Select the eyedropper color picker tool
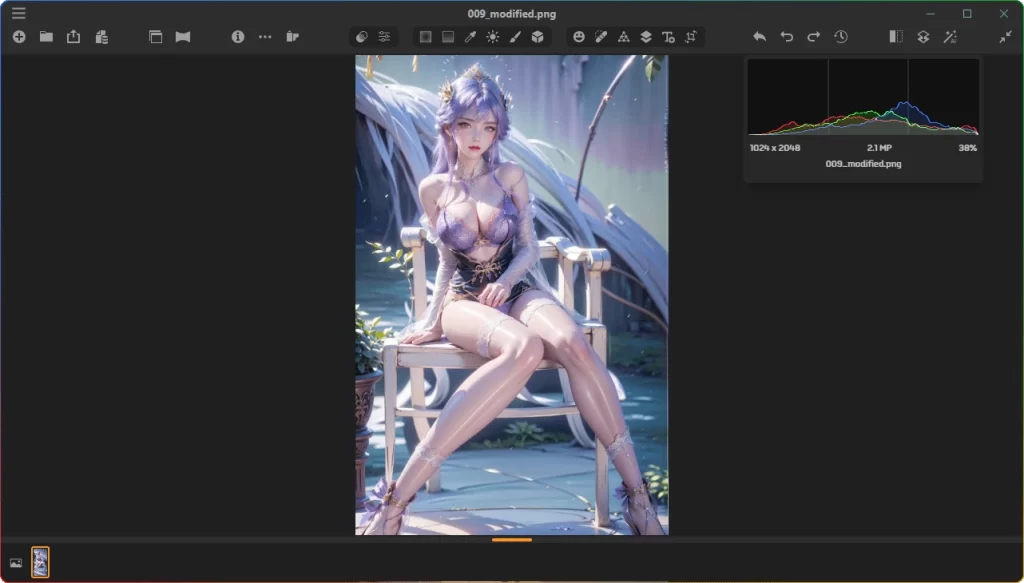 click(470, 37)
